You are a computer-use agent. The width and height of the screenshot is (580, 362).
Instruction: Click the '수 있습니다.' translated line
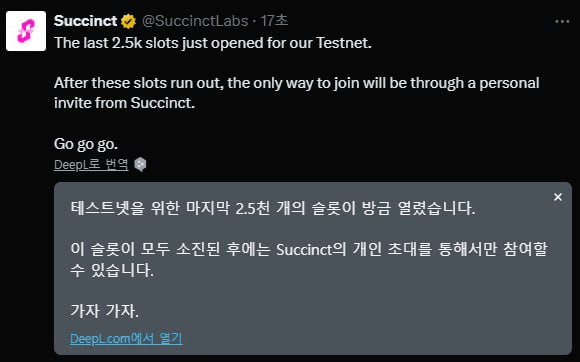click(x=112, y=270)
